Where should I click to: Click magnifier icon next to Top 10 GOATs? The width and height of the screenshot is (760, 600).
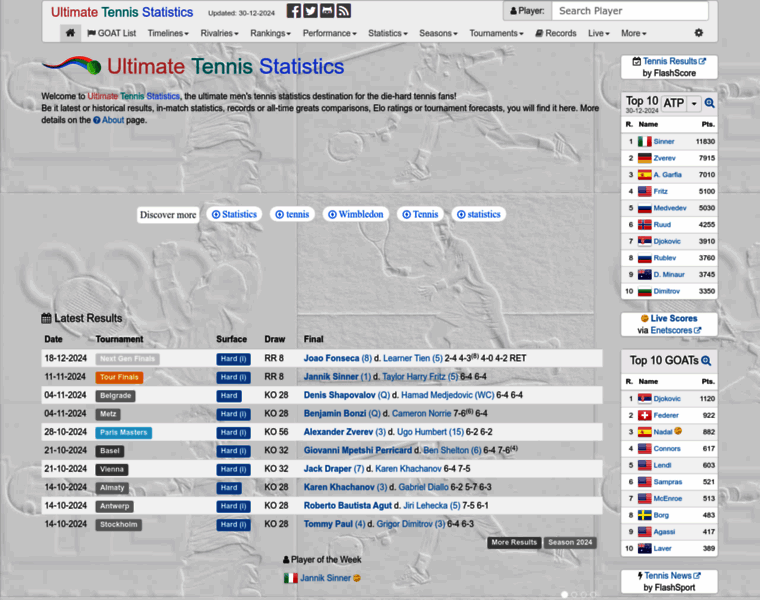[x=706, y=361]
